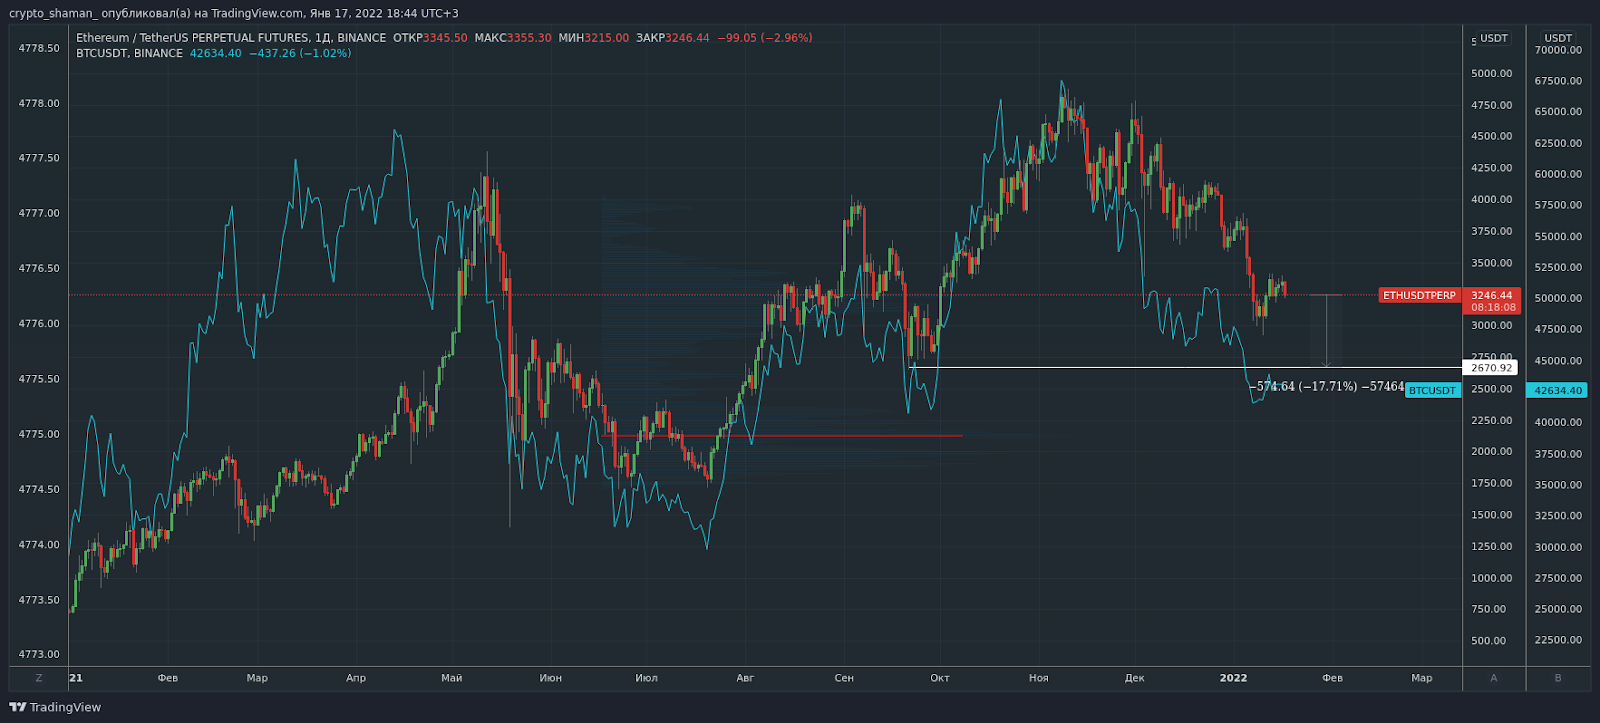The height and width of the screenshot is (723, 1600).
Task: Click the 4778.50 label on left scale
Action: pos(39,48)
